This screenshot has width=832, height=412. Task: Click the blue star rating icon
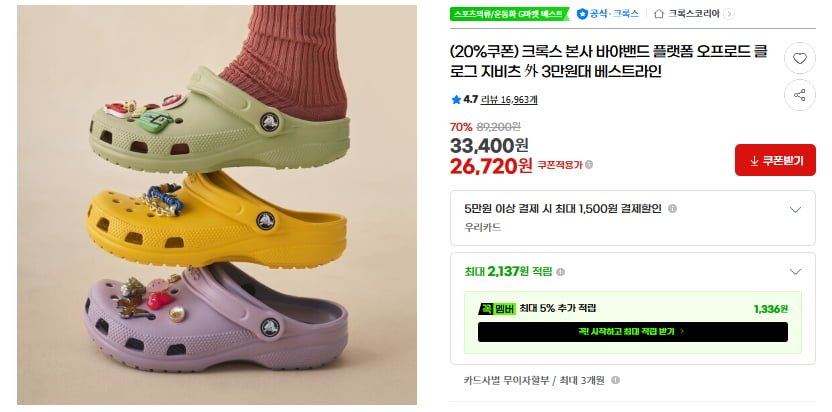pyautogui.click(x=456, y=99)
